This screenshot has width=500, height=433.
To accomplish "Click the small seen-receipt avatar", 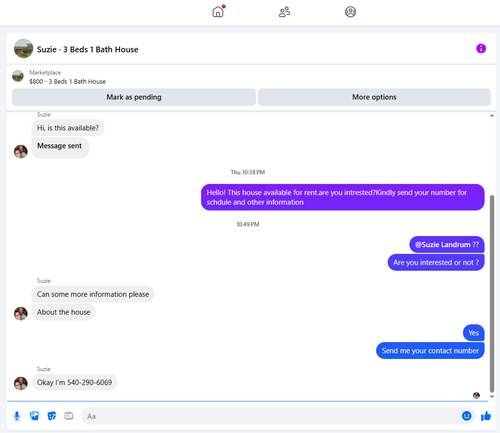I will click(476, 395).
